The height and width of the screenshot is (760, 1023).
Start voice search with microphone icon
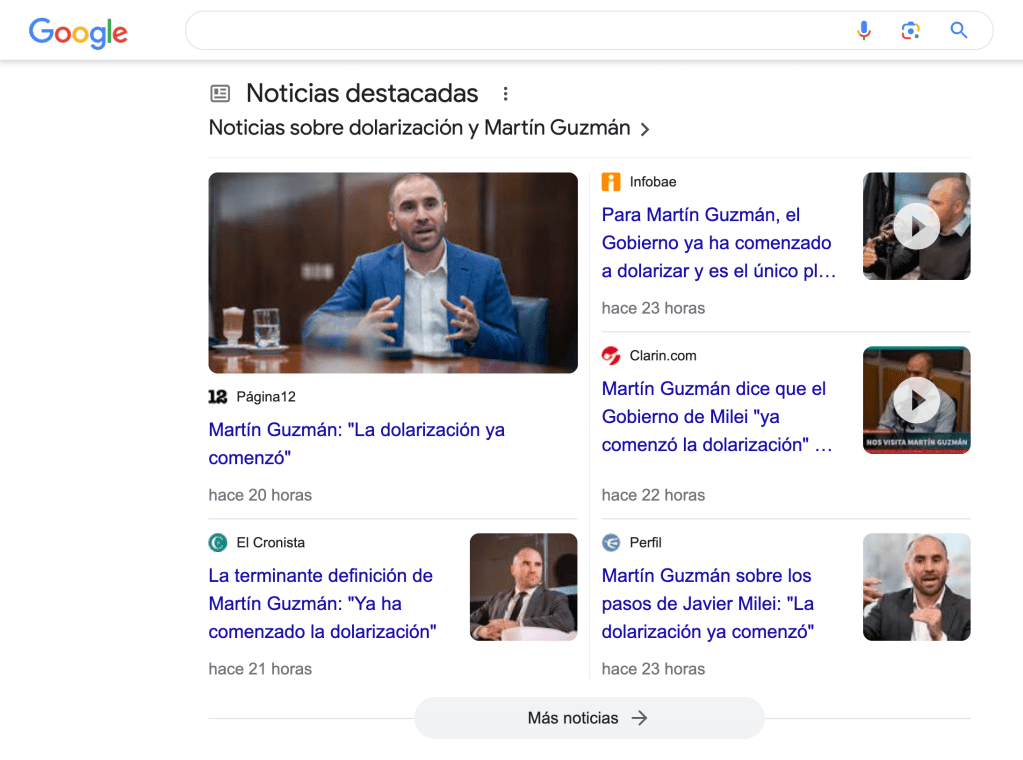click(864, 31)
